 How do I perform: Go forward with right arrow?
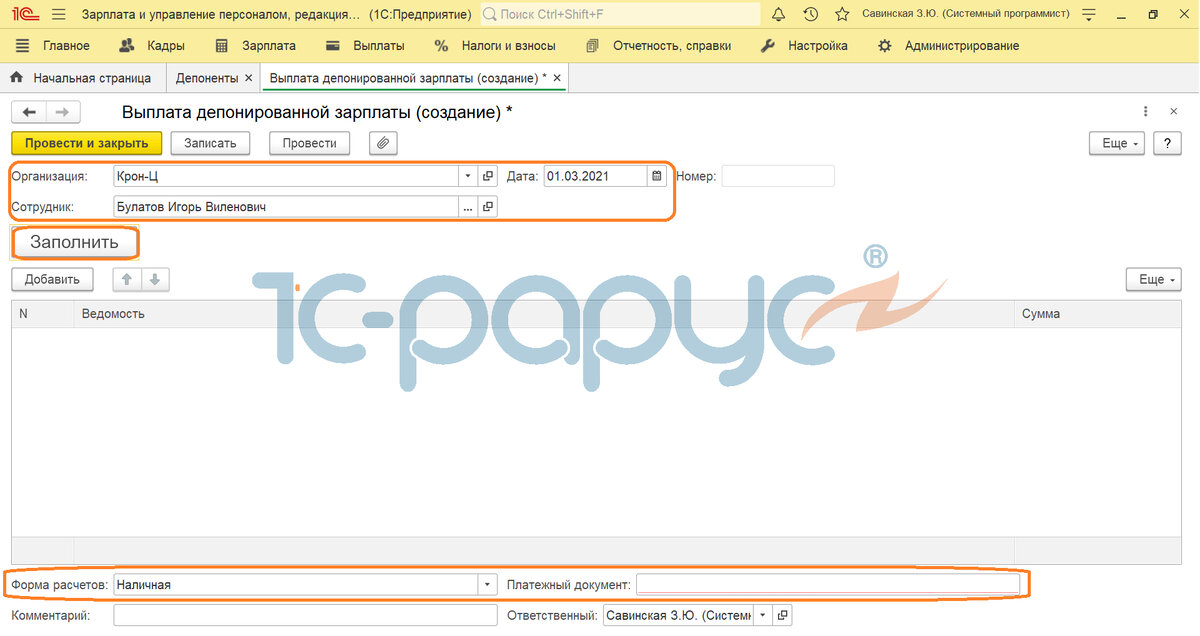[62, 113]
